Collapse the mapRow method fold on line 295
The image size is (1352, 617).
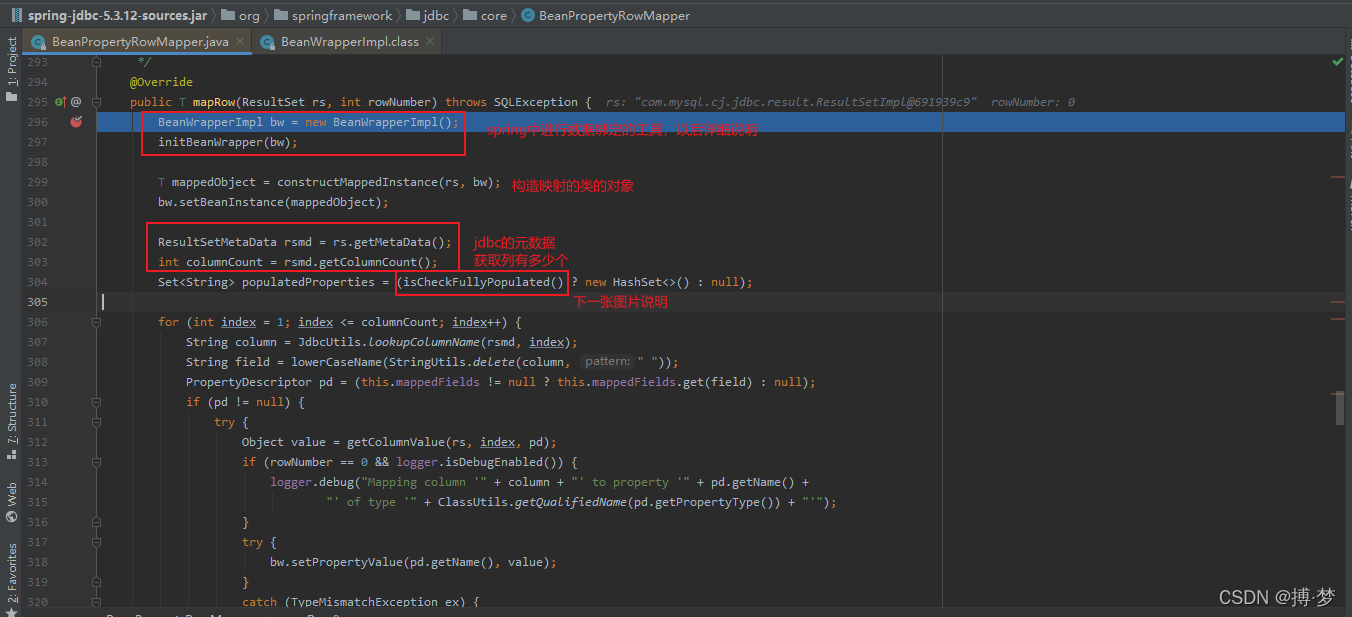(97, 102)
